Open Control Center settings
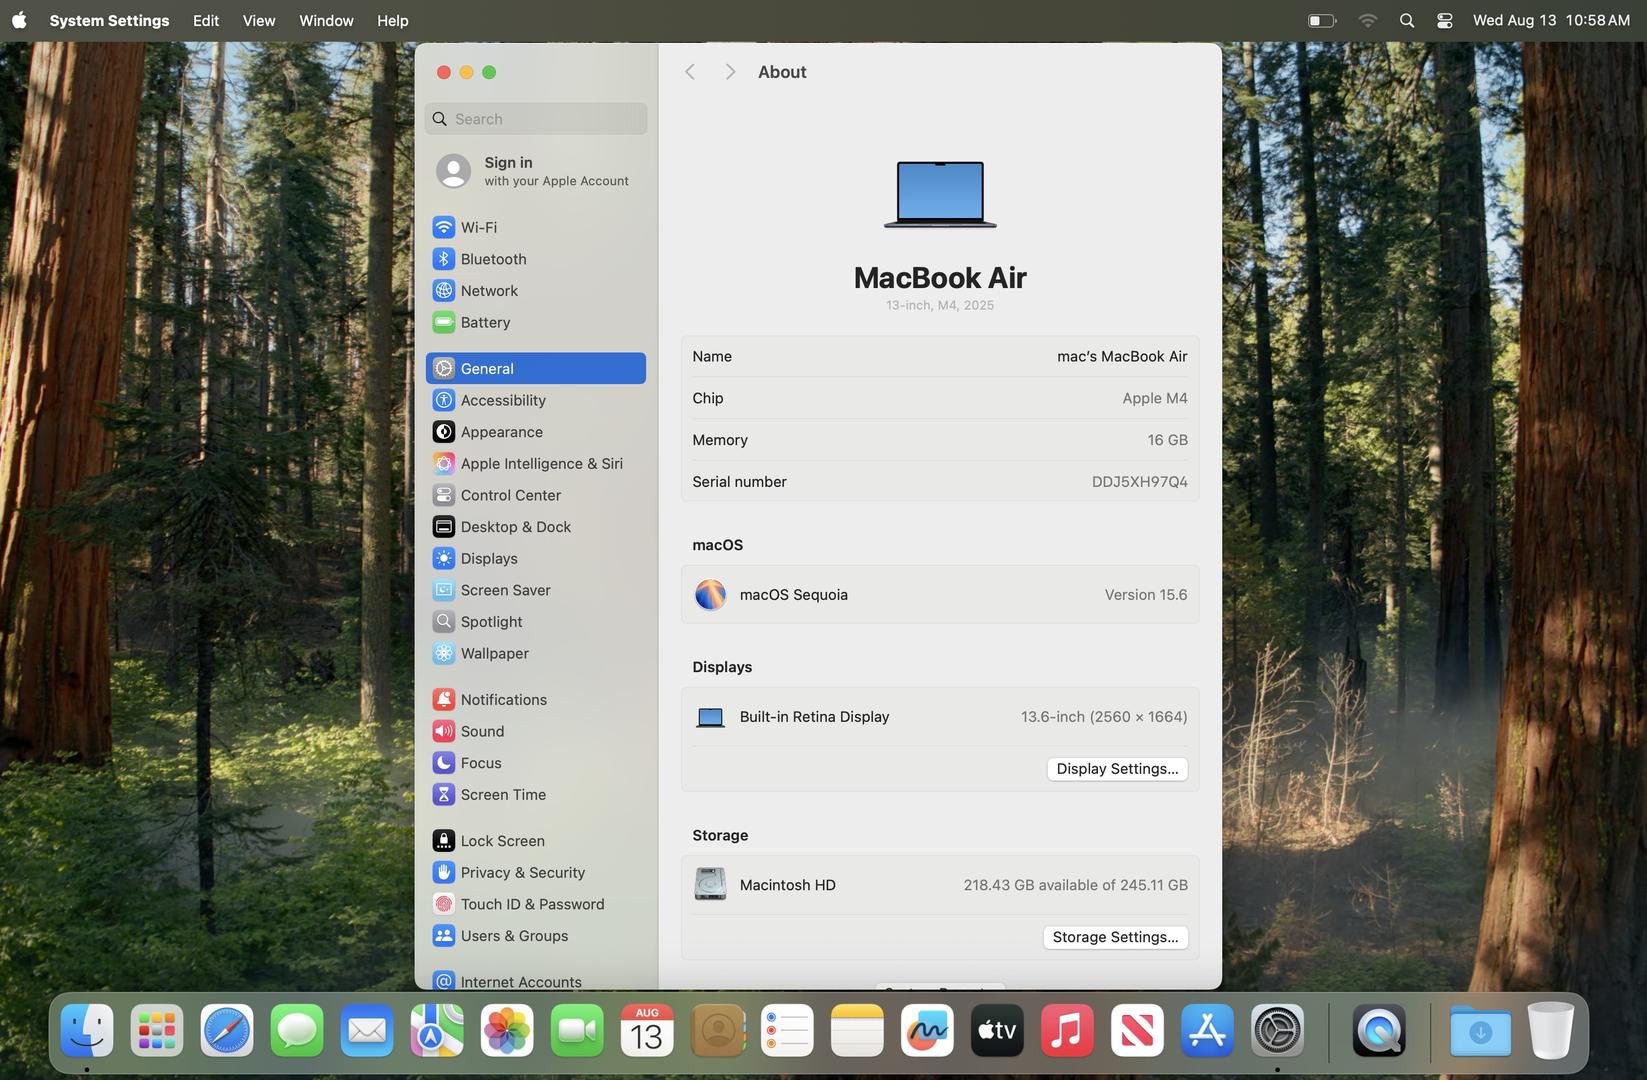The image size is (1647, 1080). coord(535,495)
